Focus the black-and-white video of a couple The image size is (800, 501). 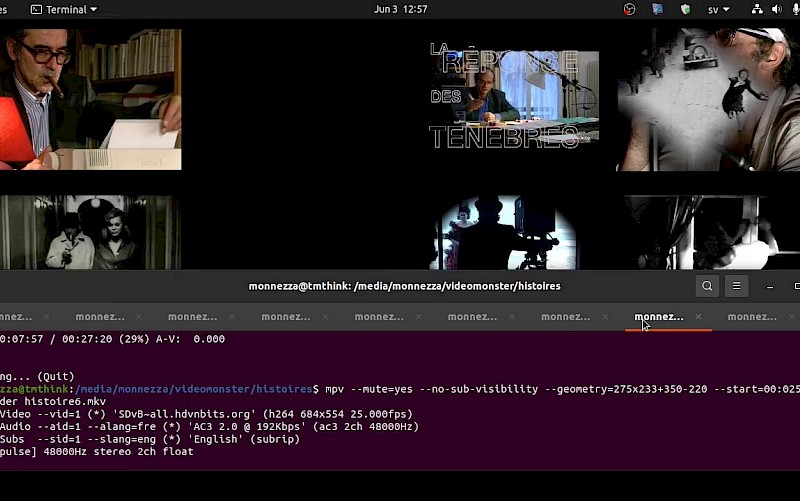[x=90, y=232]
